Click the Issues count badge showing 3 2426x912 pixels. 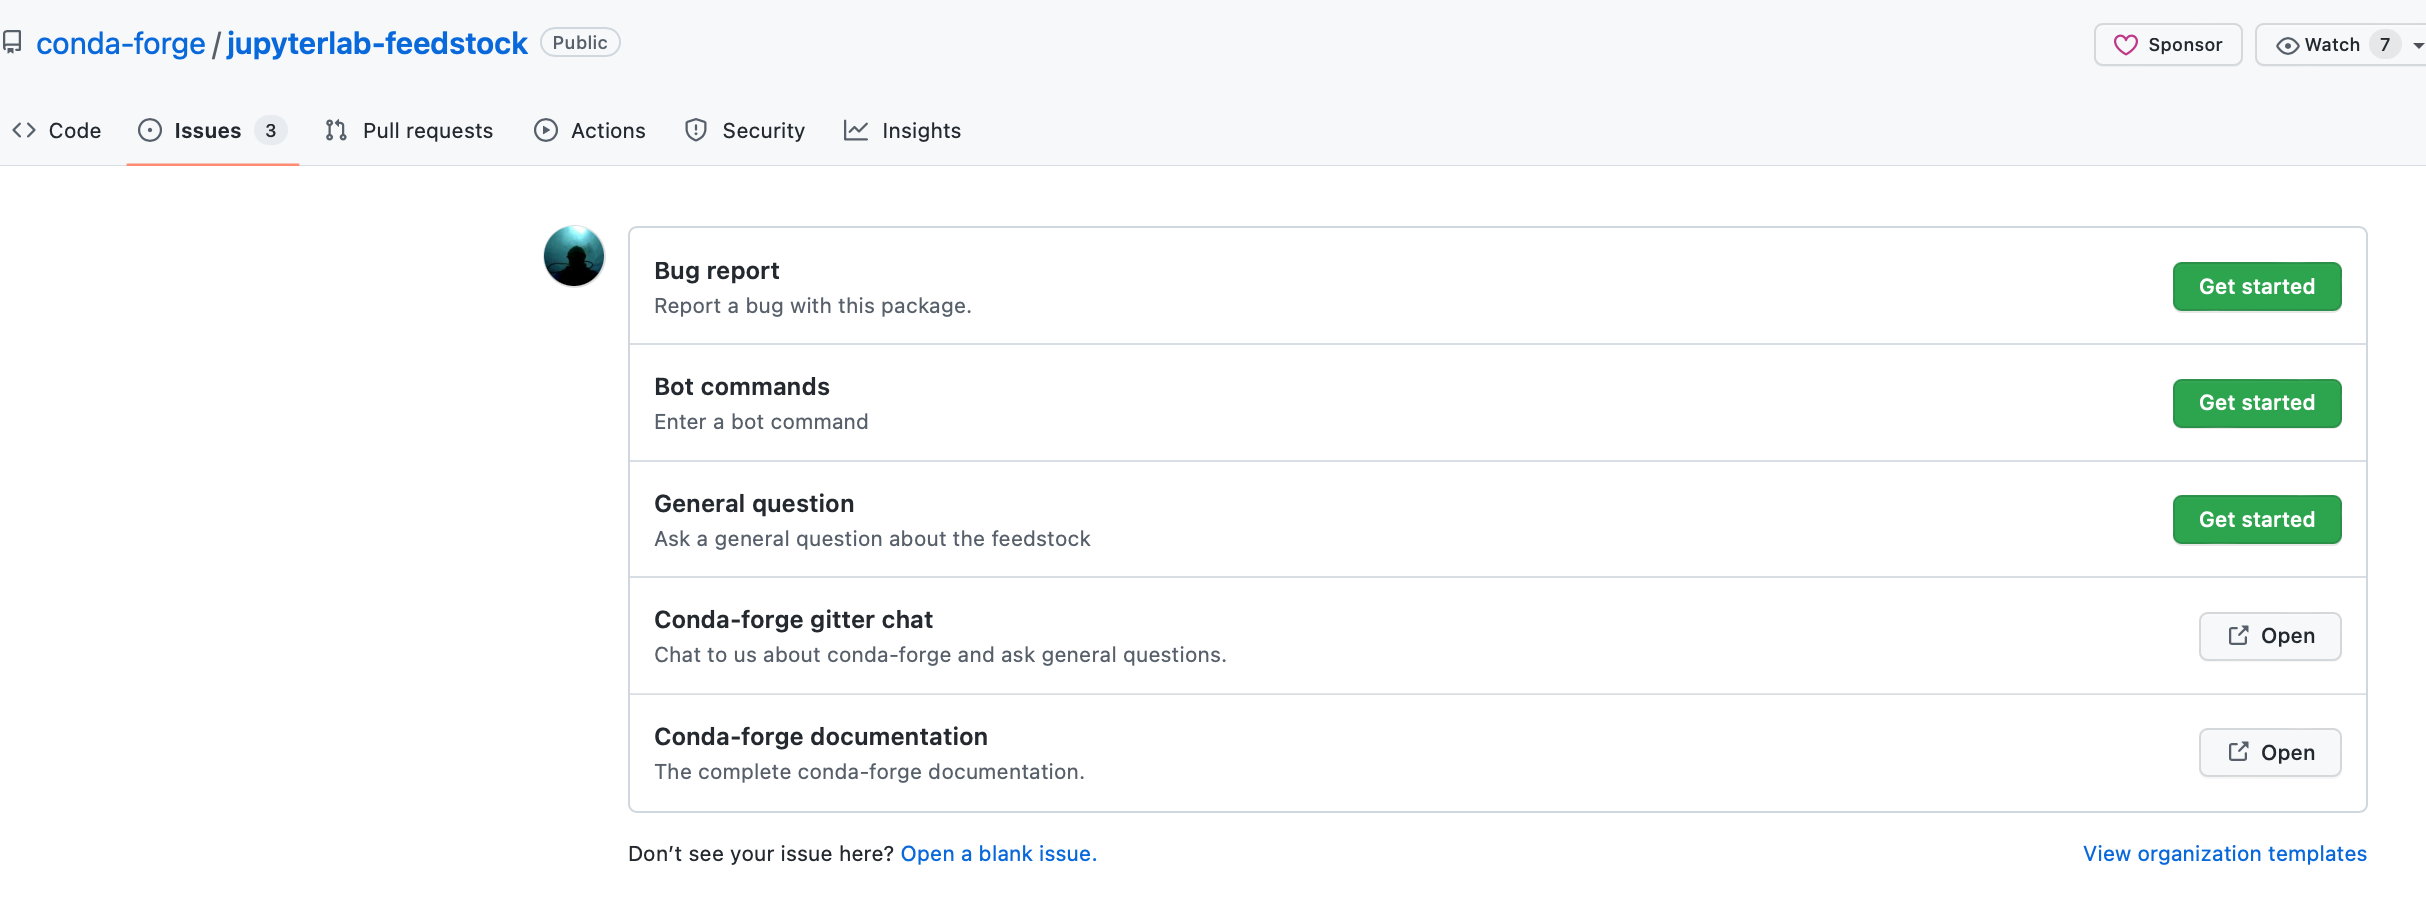[x=270, y=130]
